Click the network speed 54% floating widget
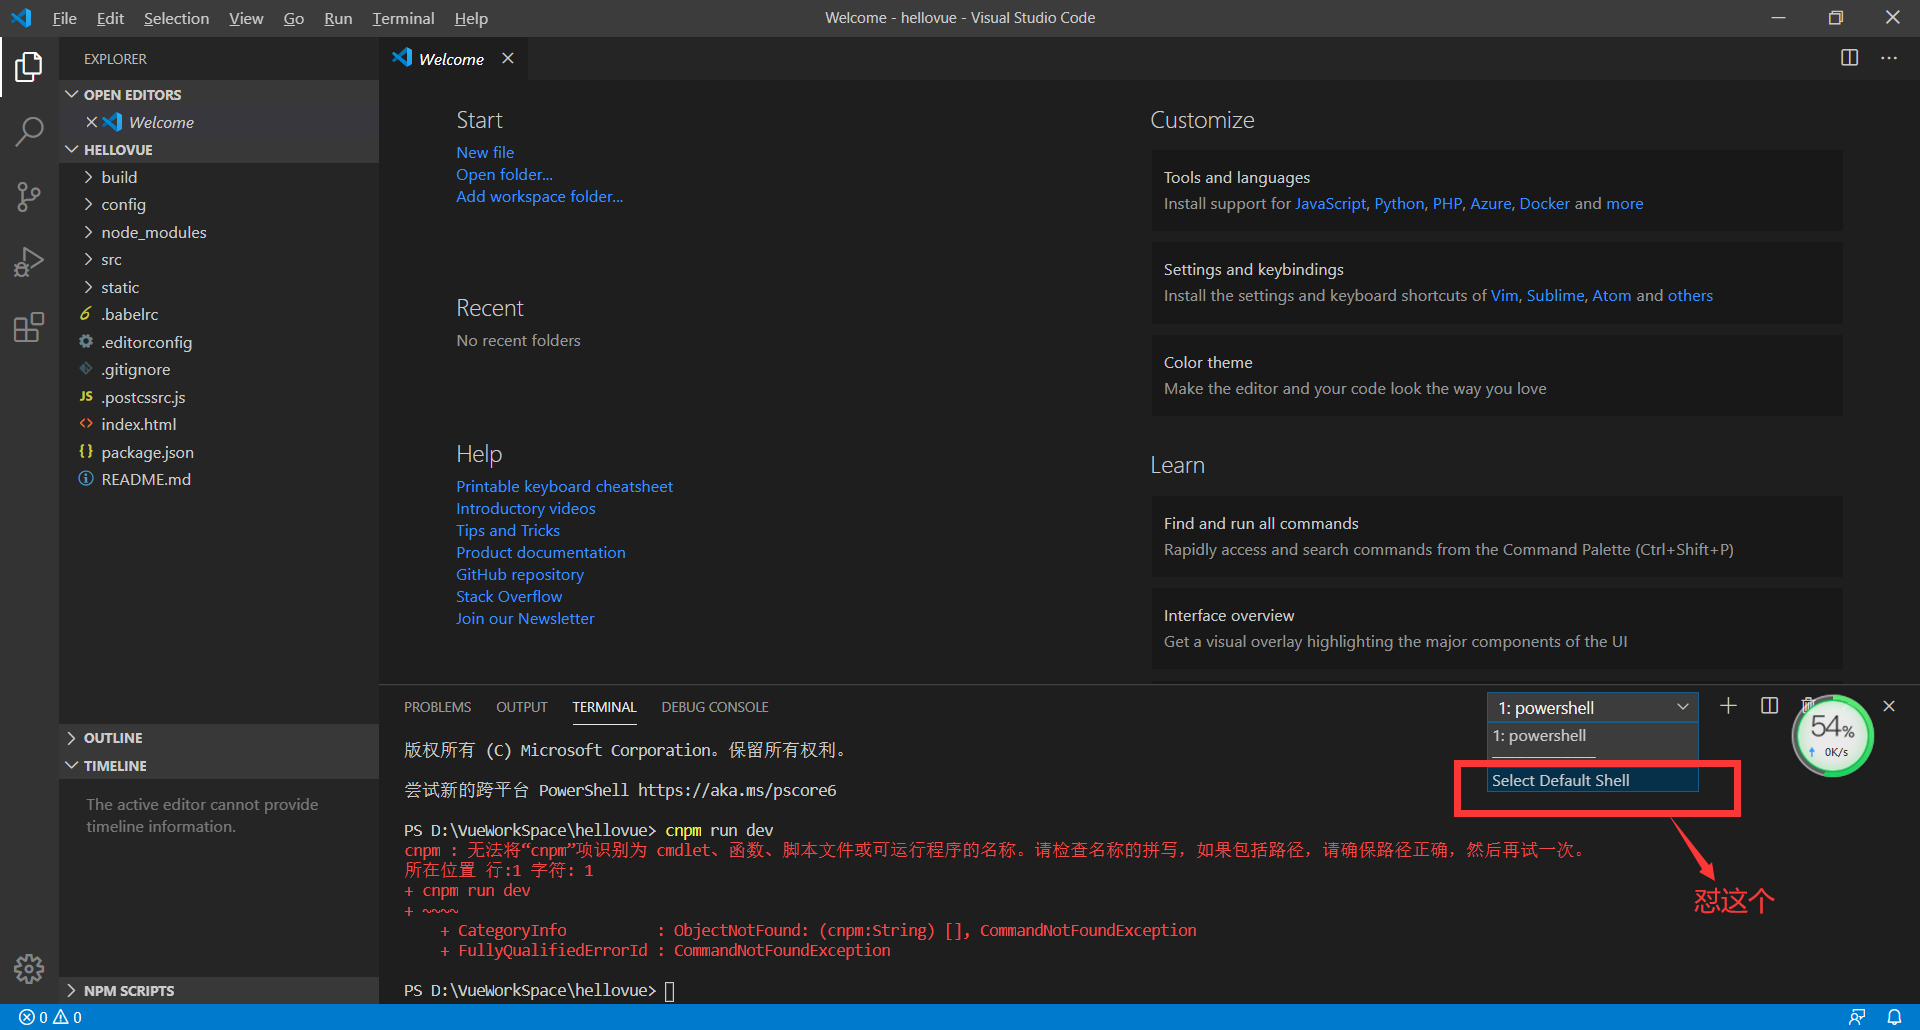1920x1030 pixels. (1832, 736)
